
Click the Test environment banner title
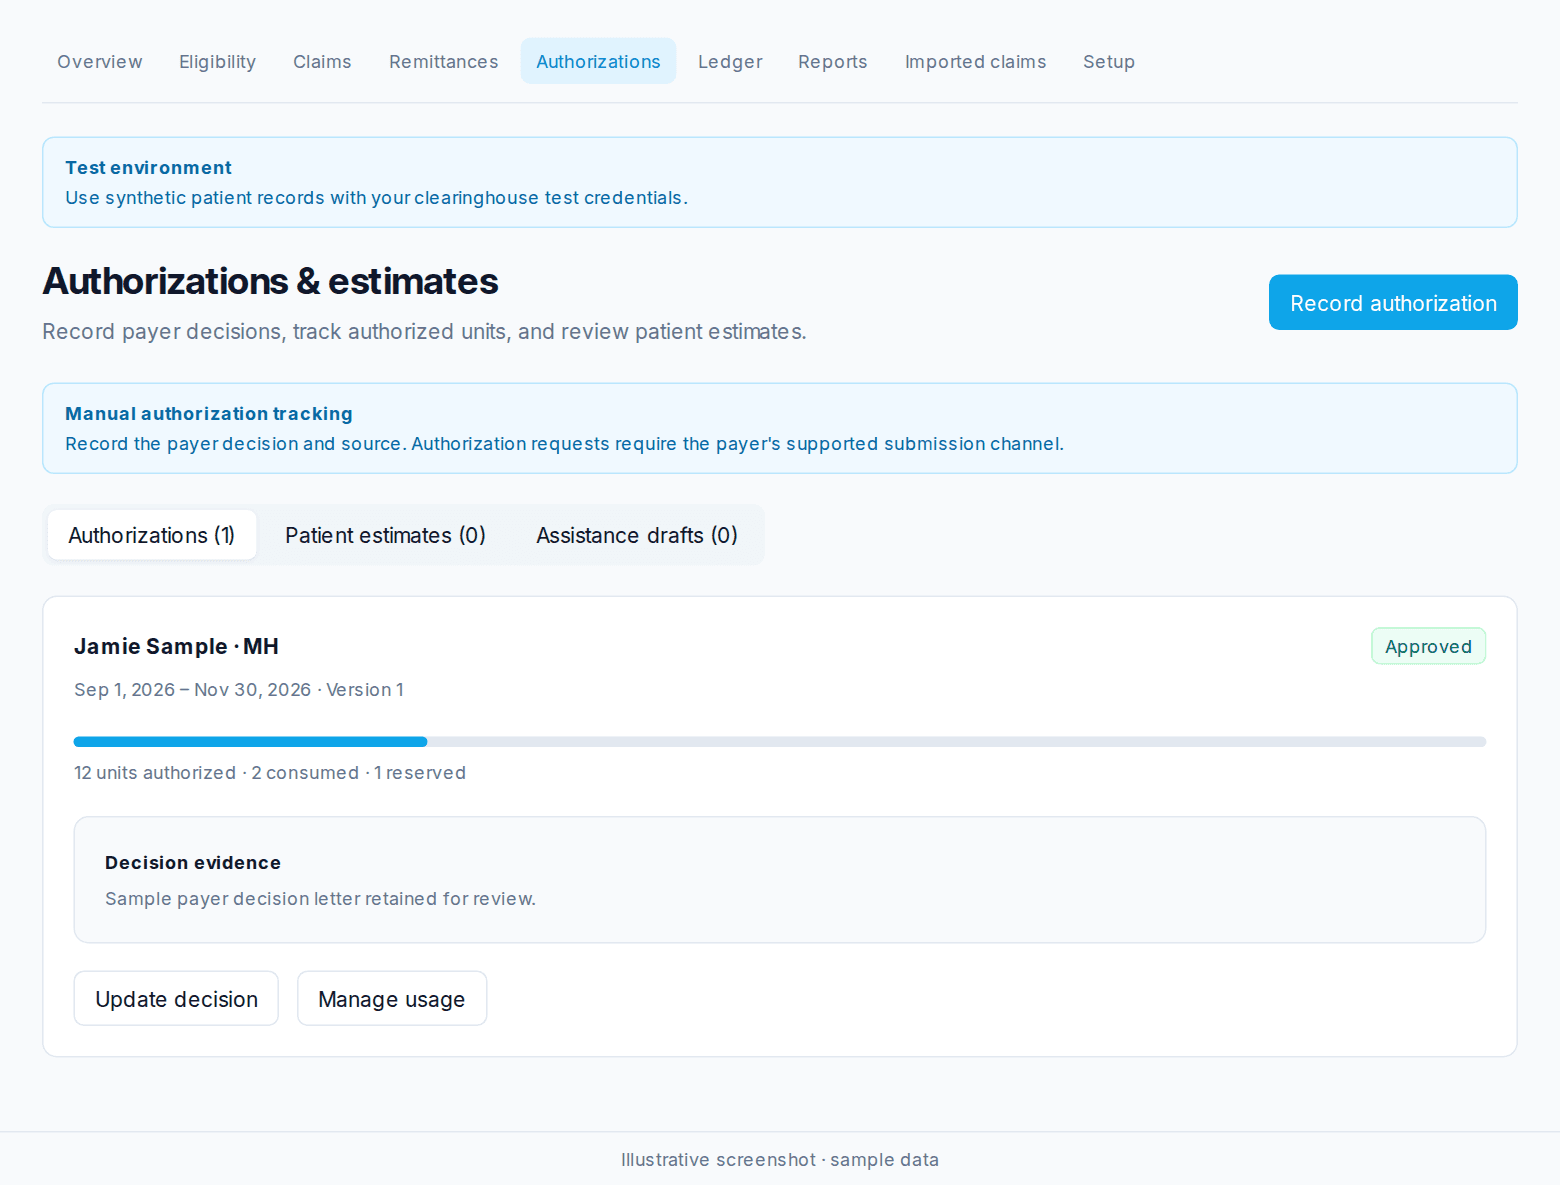(x=148, y=168)
